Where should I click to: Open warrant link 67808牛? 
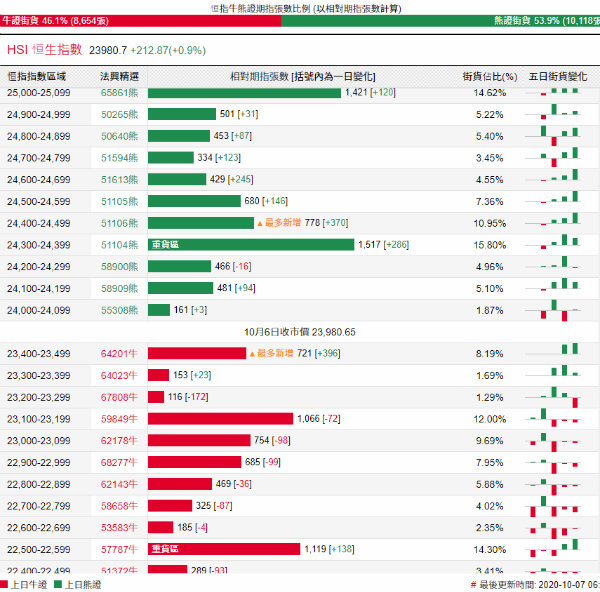click(119, 397)
